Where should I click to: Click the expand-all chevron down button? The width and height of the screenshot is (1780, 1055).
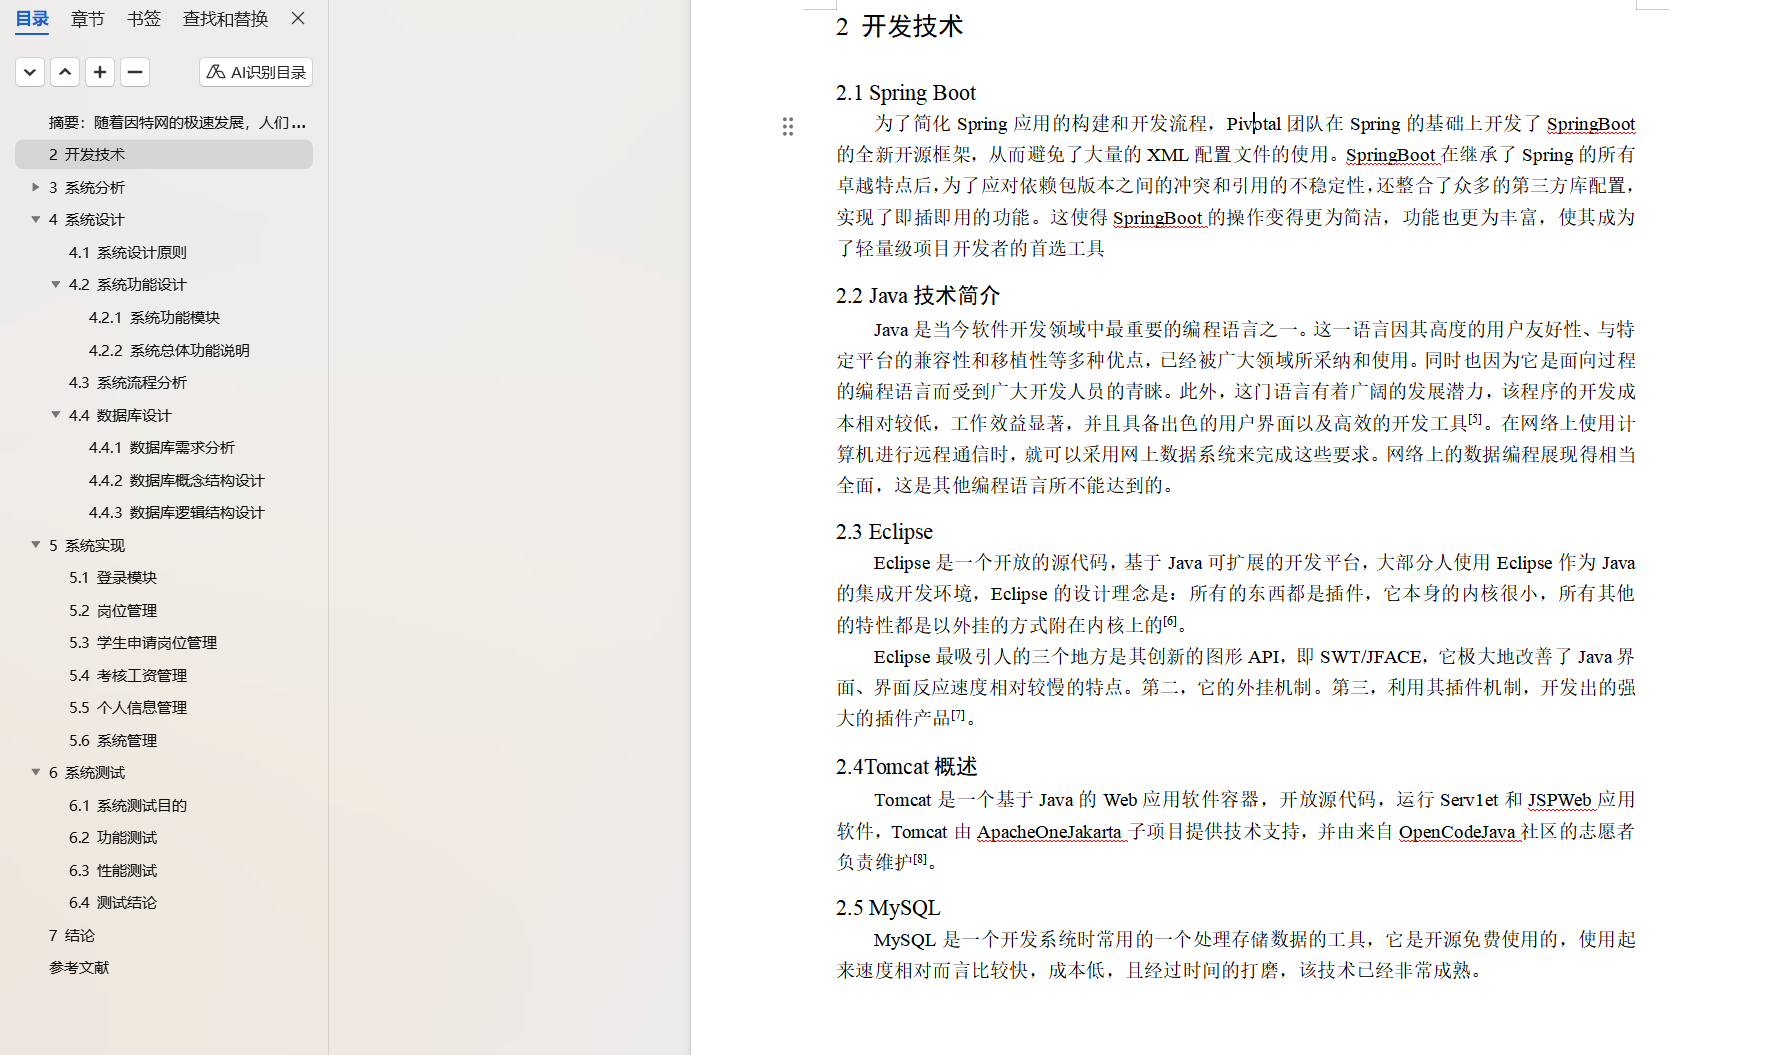30,72
